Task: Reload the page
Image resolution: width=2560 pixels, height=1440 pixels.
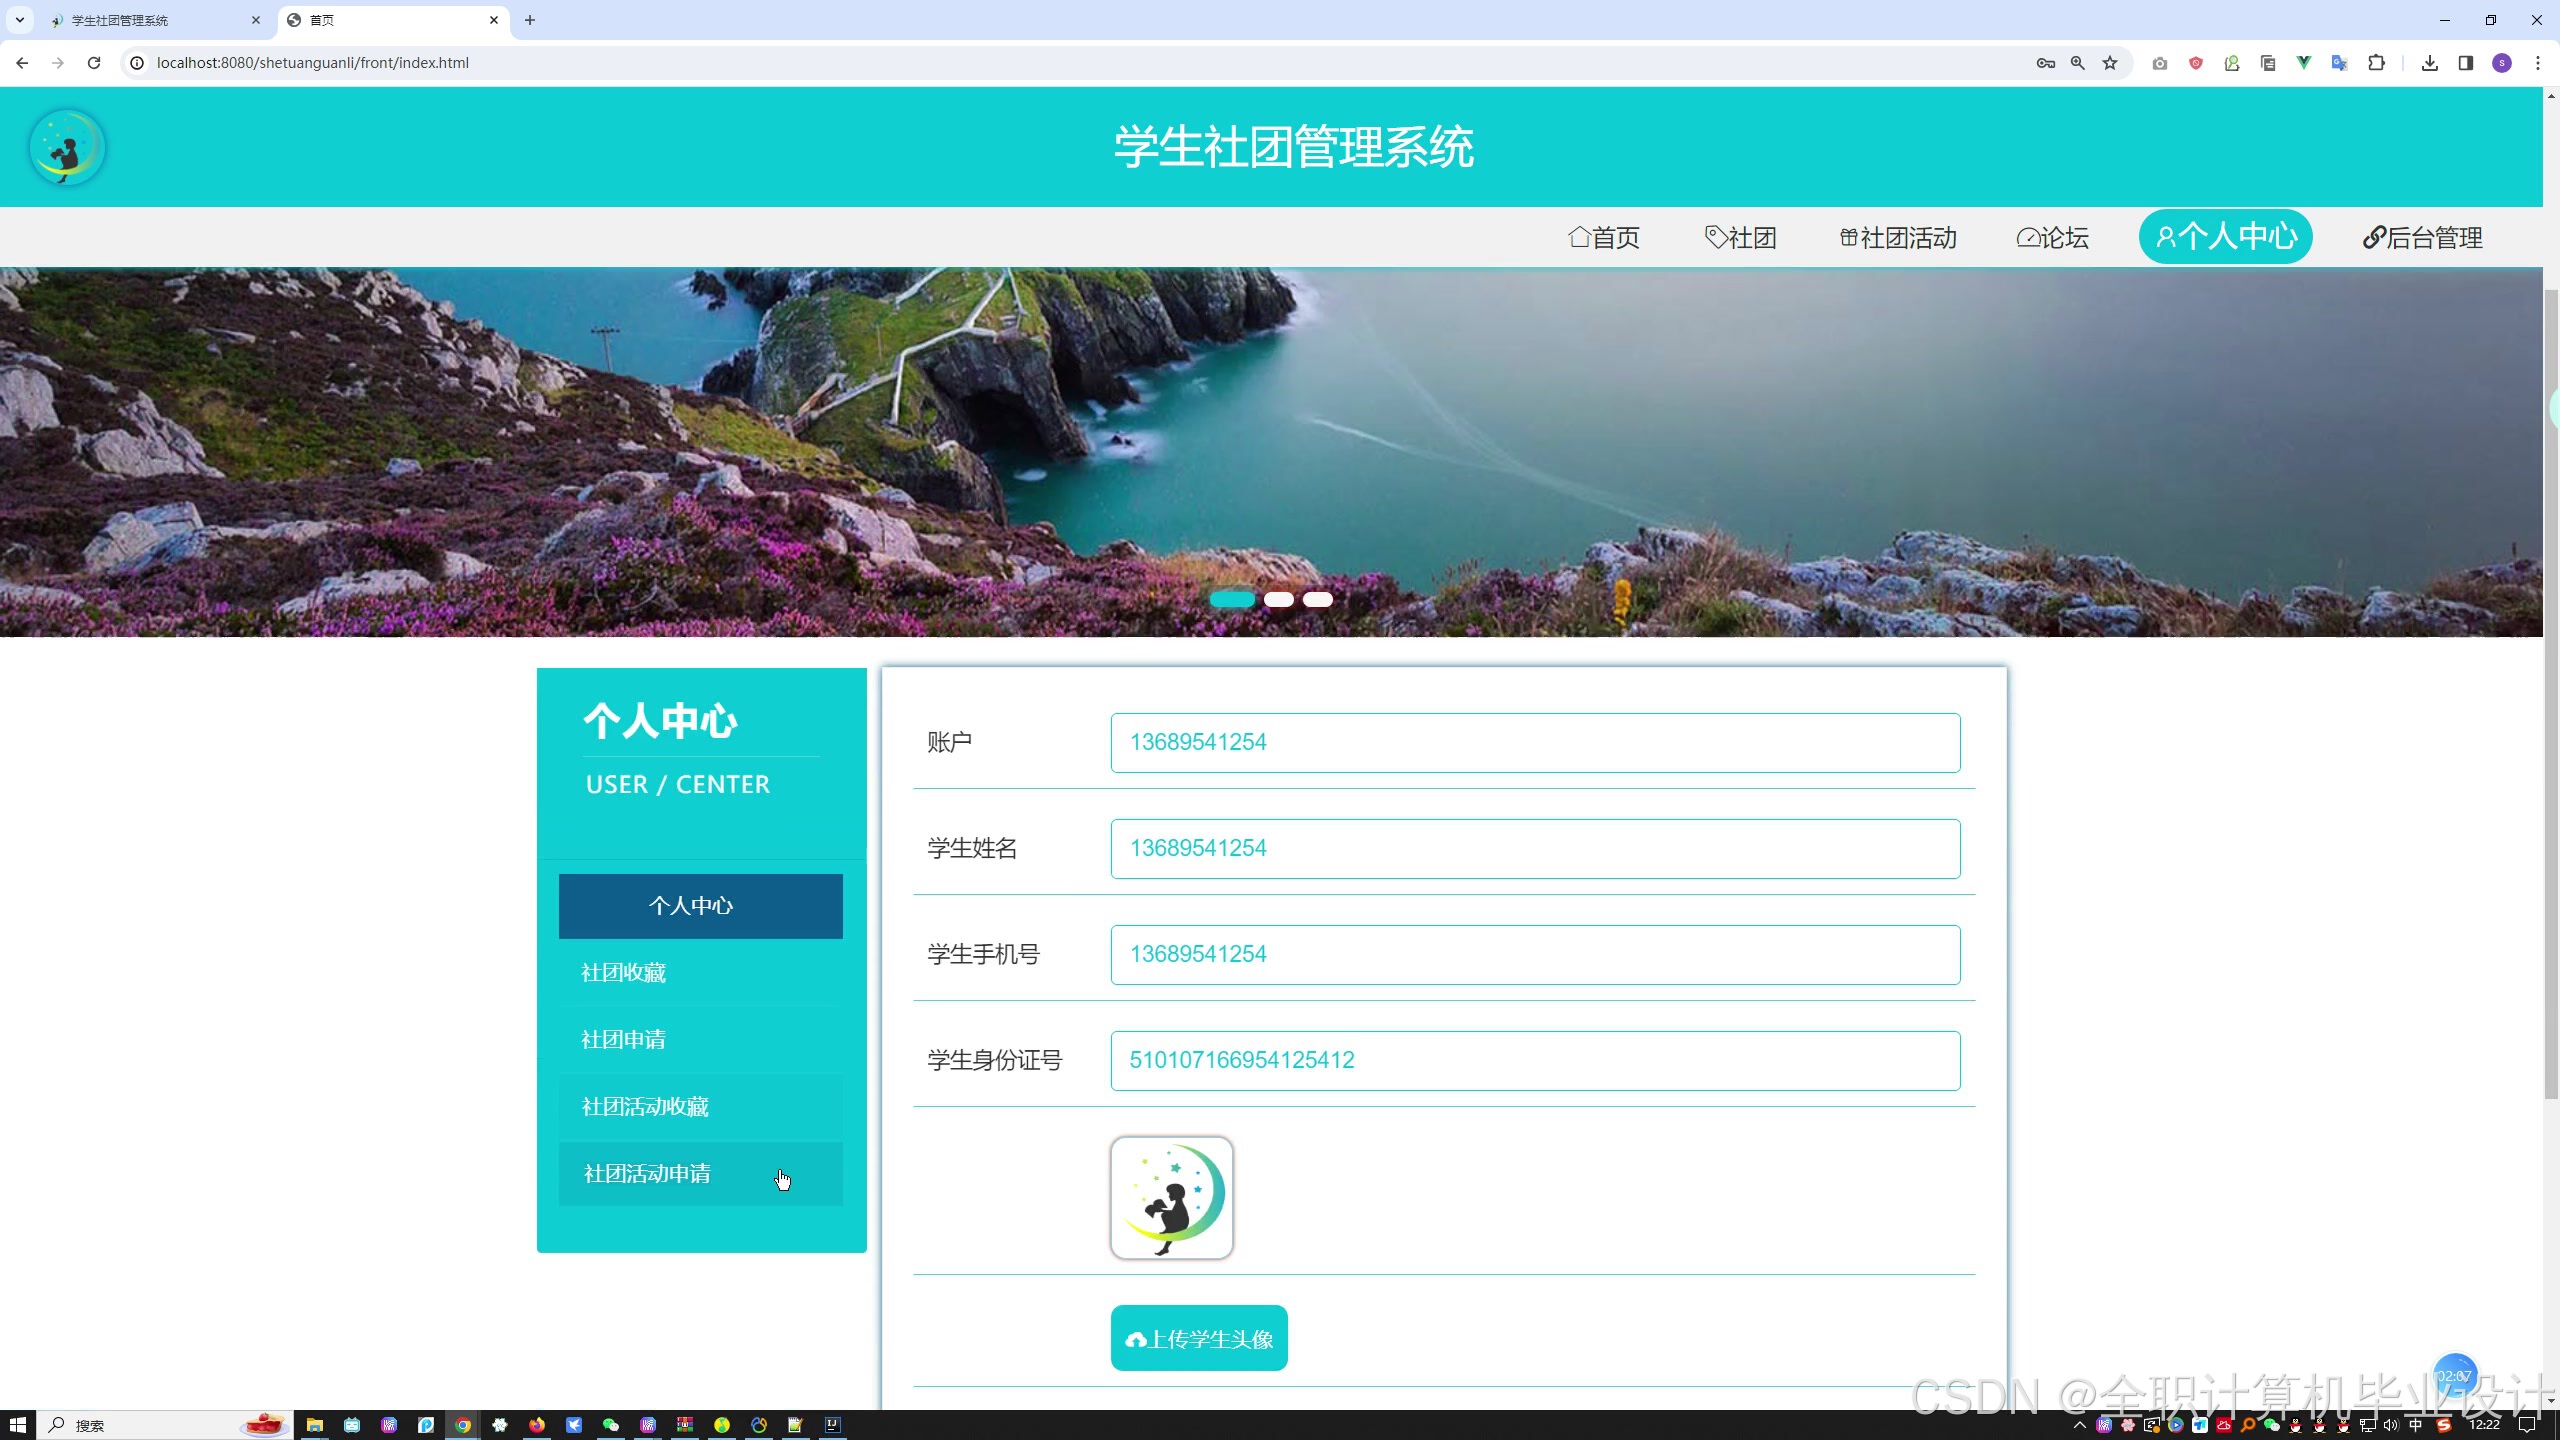Action: [94, 63]
